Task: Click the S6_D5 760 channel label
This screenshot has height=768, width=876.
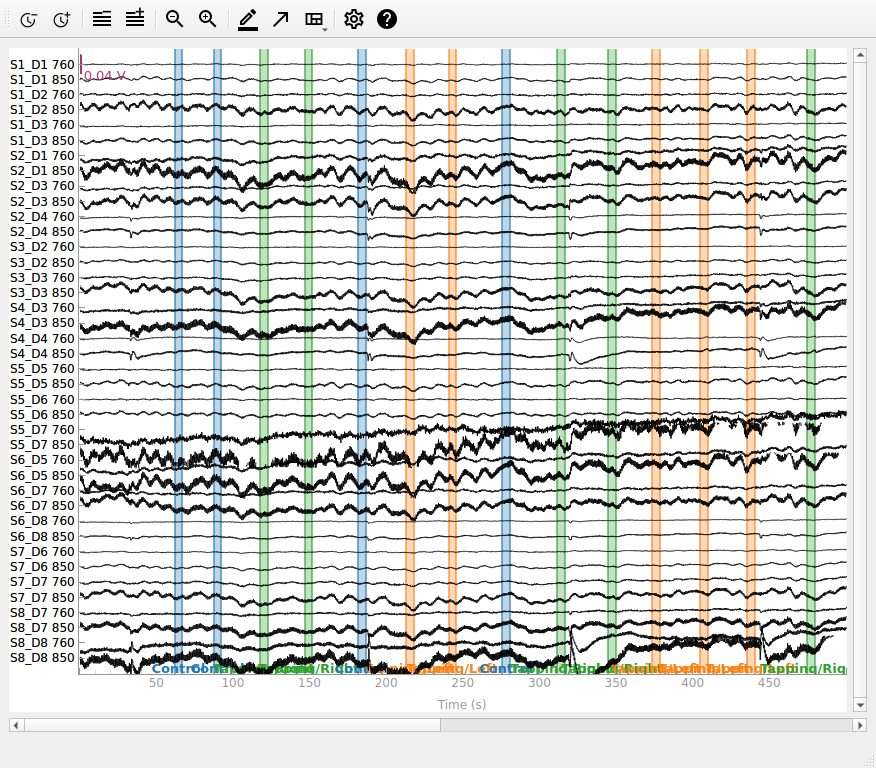Action: click(42, 460)
